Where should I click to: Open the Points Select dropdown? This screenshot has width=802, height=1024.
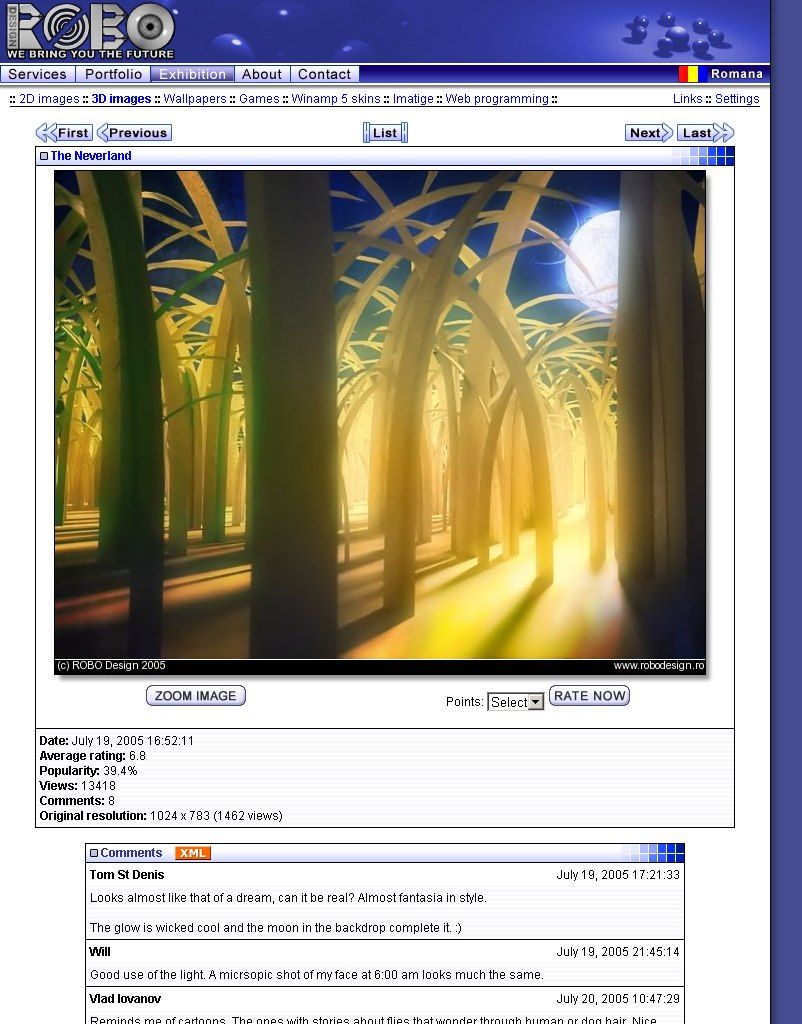pos(515,702)
